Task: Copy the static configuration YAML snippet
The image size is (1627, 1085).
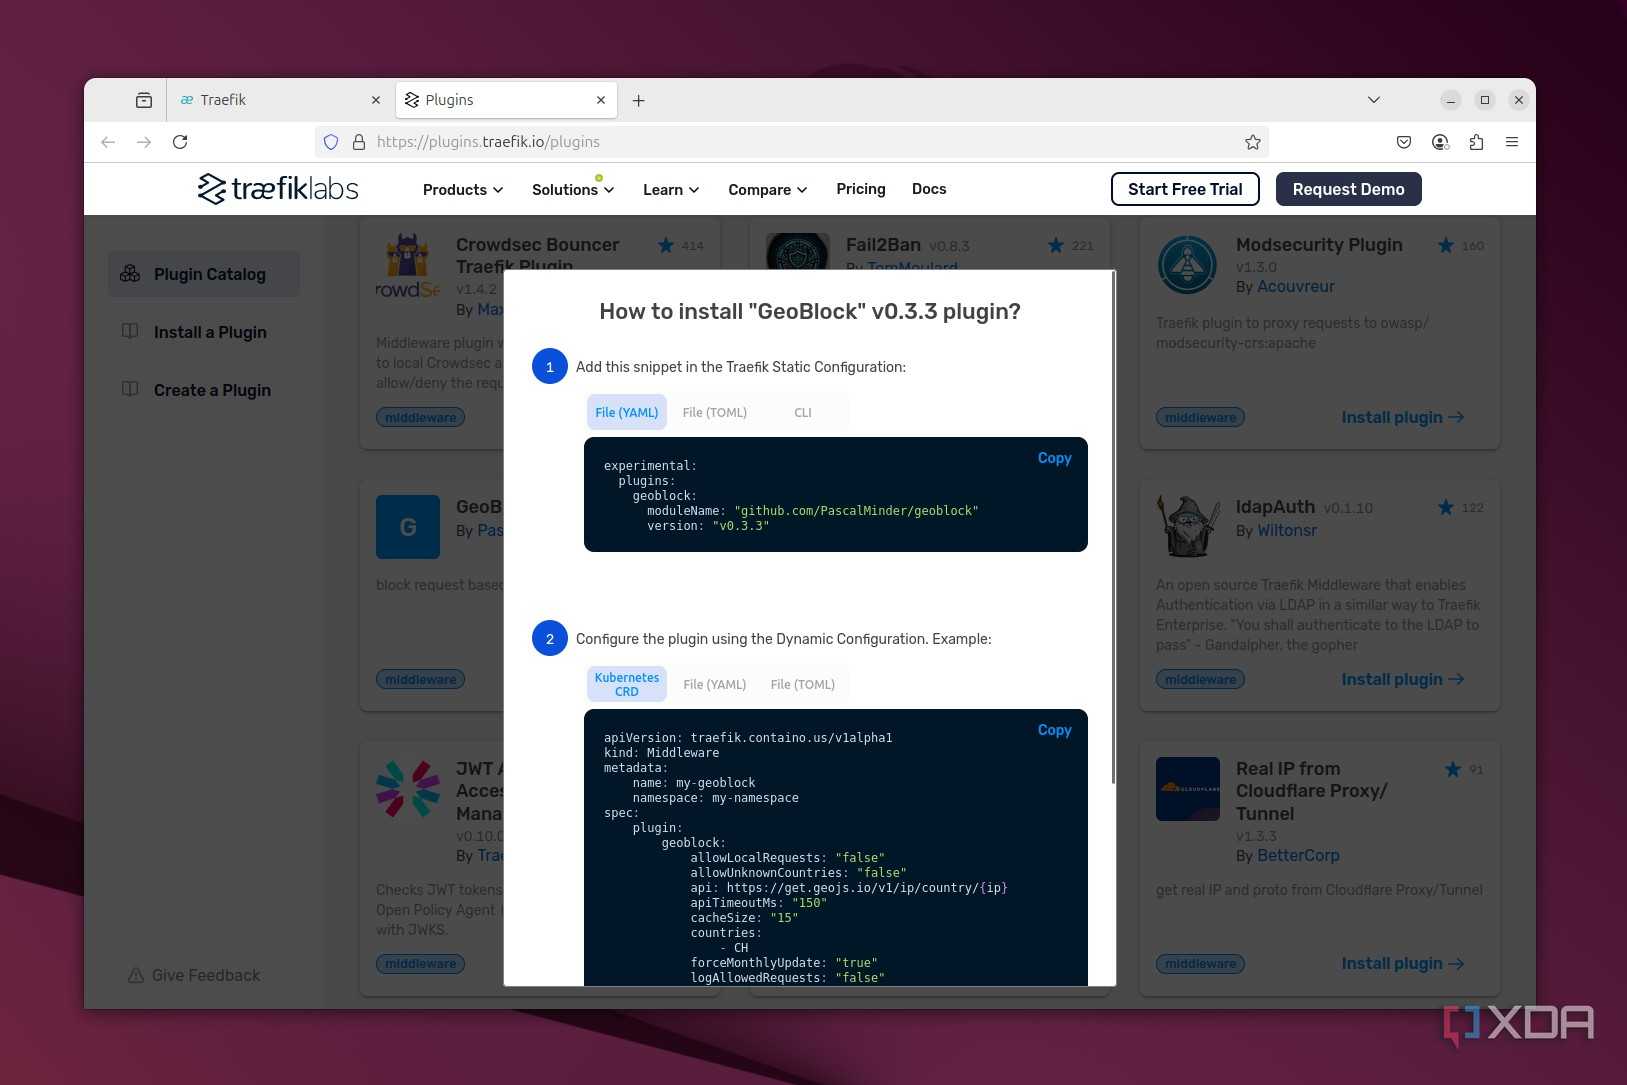Action: coord(1054,458)
